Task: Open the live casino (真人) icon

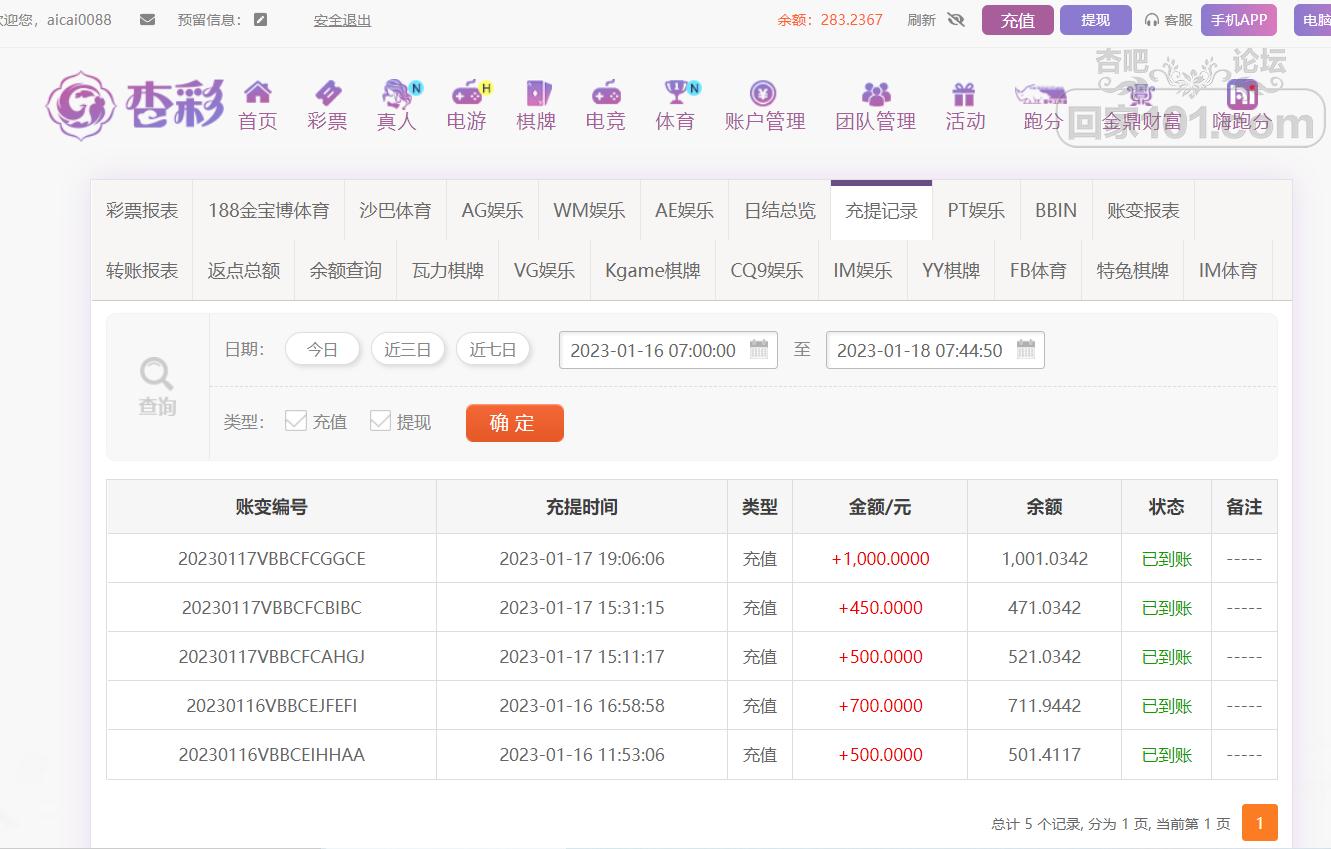Action: pos(396,94)
